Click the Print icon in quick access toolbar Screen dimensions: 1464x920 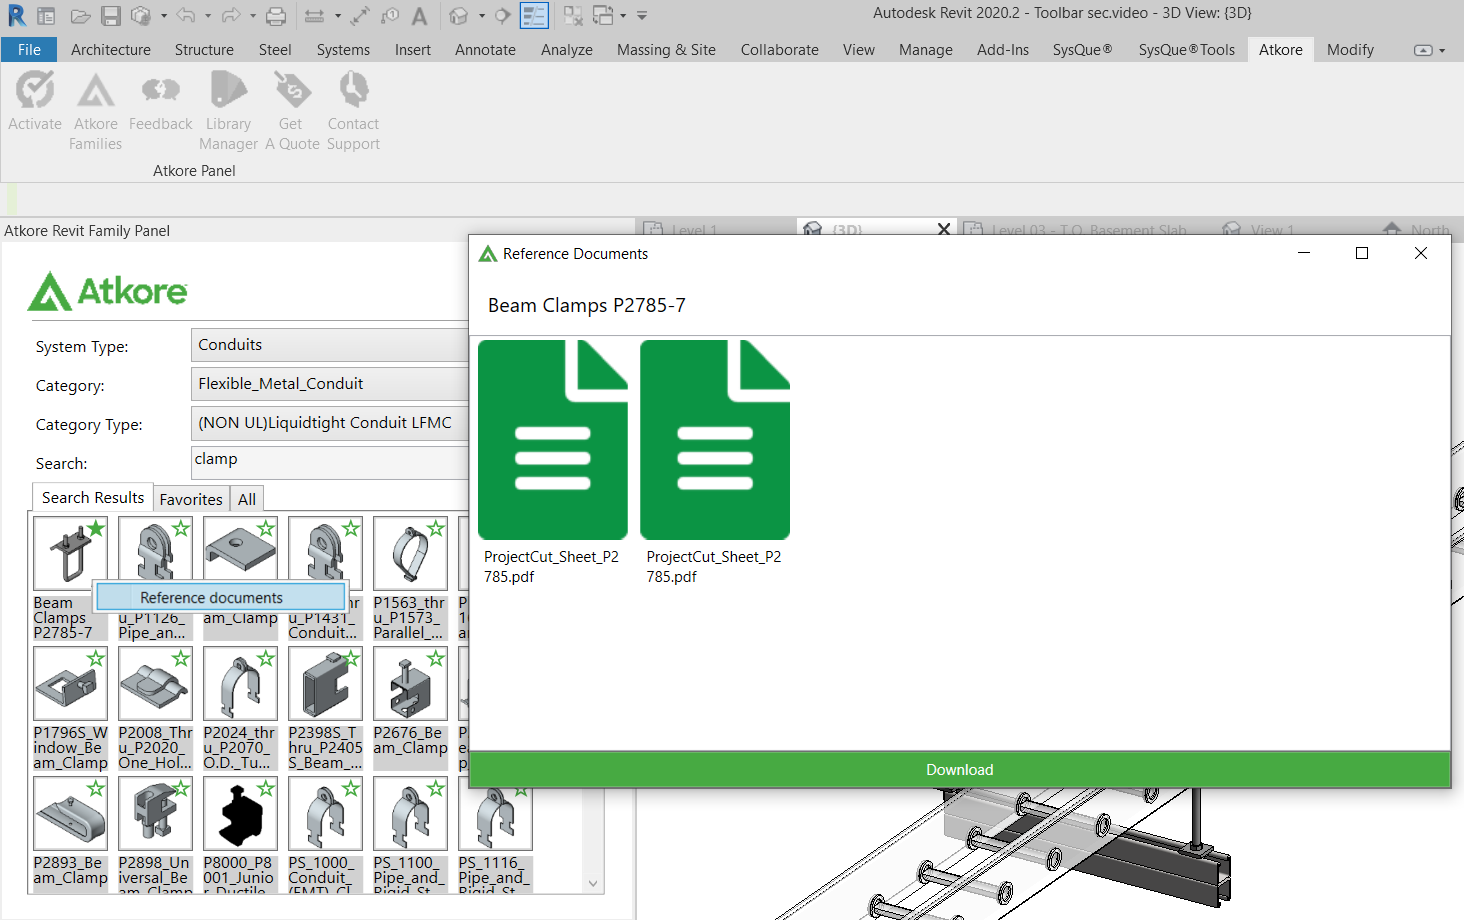coord(276,16)
